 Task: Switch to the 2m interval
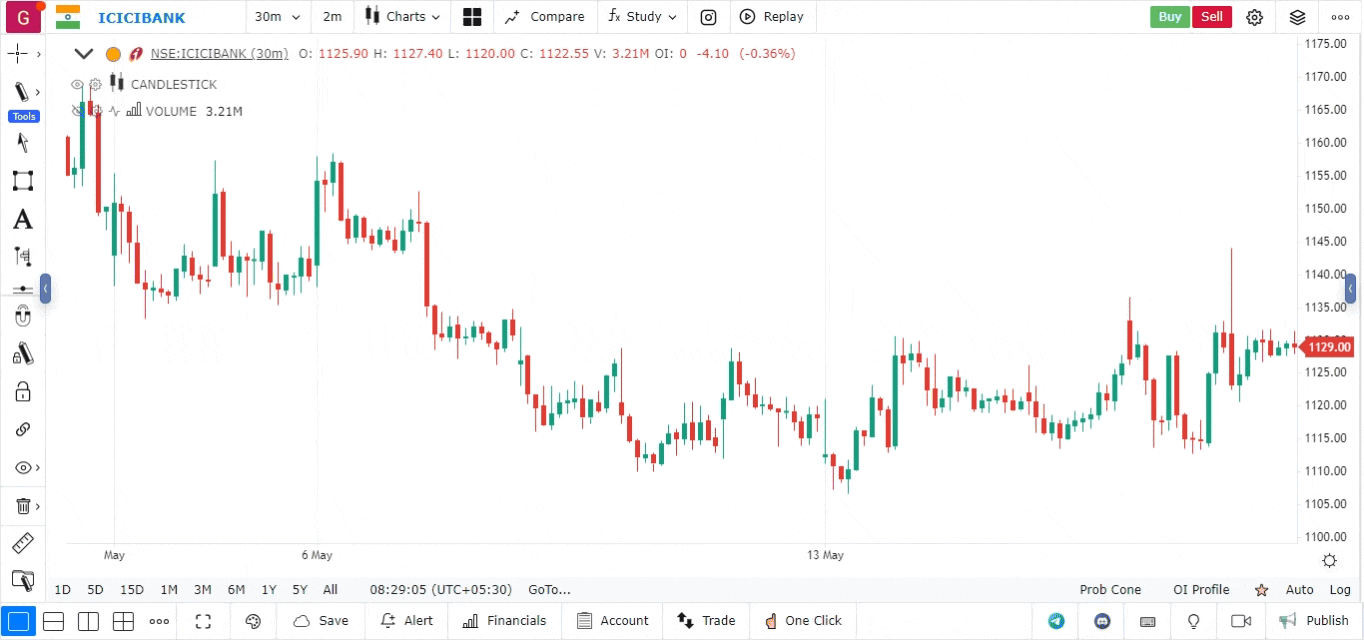point(332,17)
